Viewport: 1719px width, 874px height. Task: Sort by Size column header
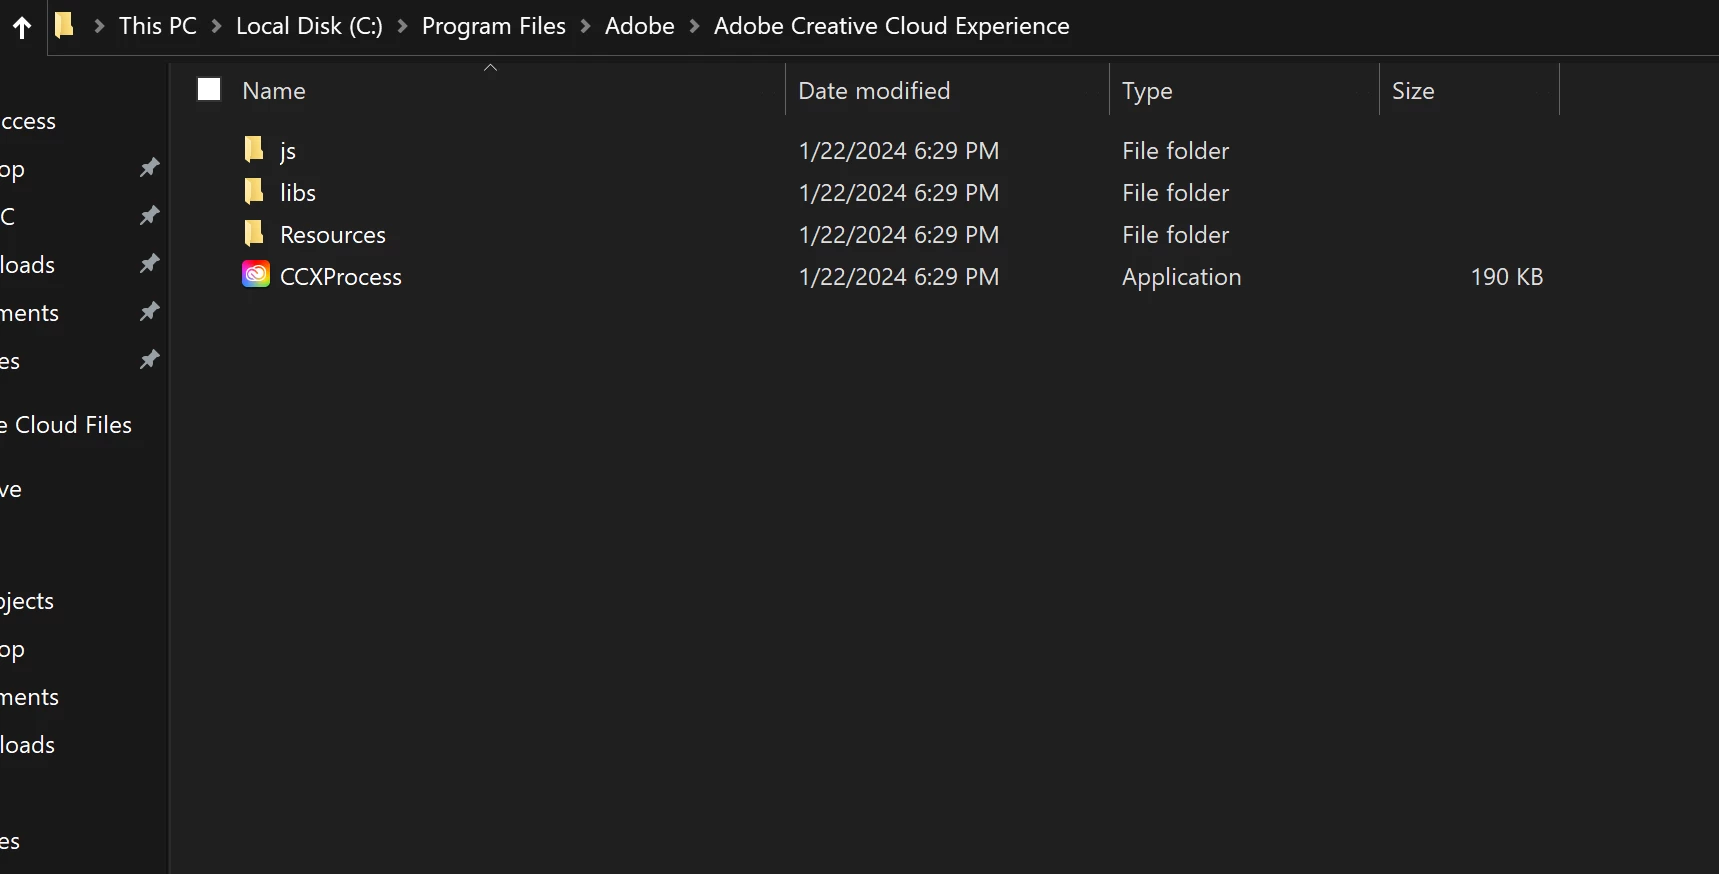click(1413, 91)
